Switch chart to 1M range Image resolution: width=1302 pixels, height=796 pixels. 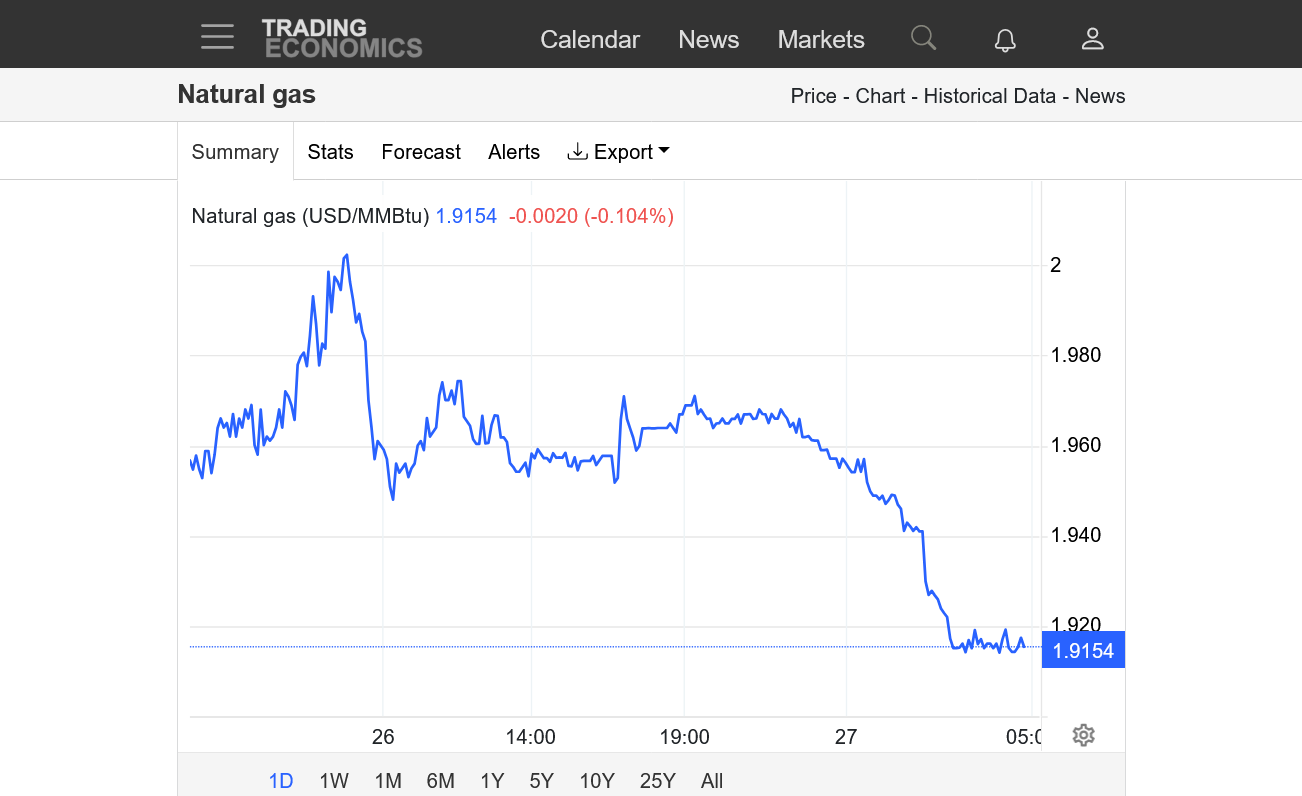pos(388,781)
